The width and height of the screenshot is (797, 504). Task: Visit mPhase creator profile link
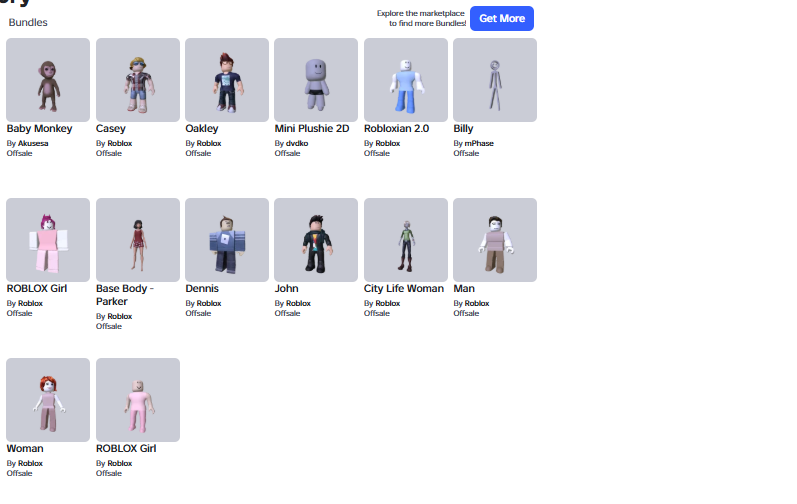479,143
